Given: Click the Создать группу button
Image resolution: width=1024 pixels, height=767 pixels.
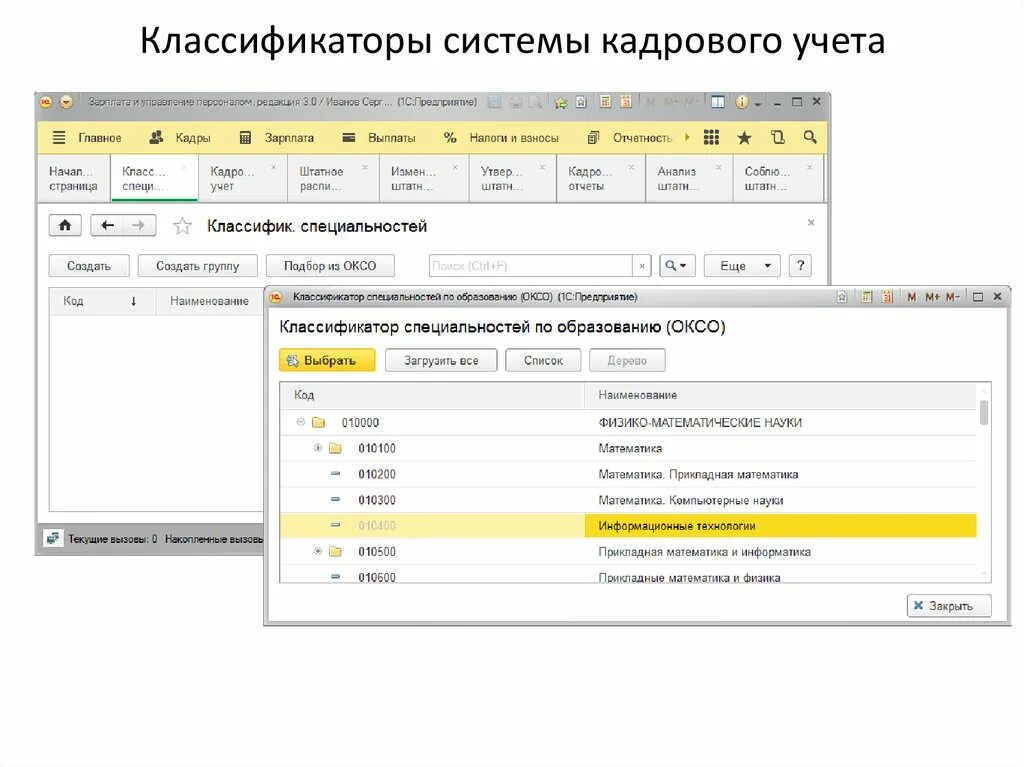Looking at the screenshot, I should 197,265.
